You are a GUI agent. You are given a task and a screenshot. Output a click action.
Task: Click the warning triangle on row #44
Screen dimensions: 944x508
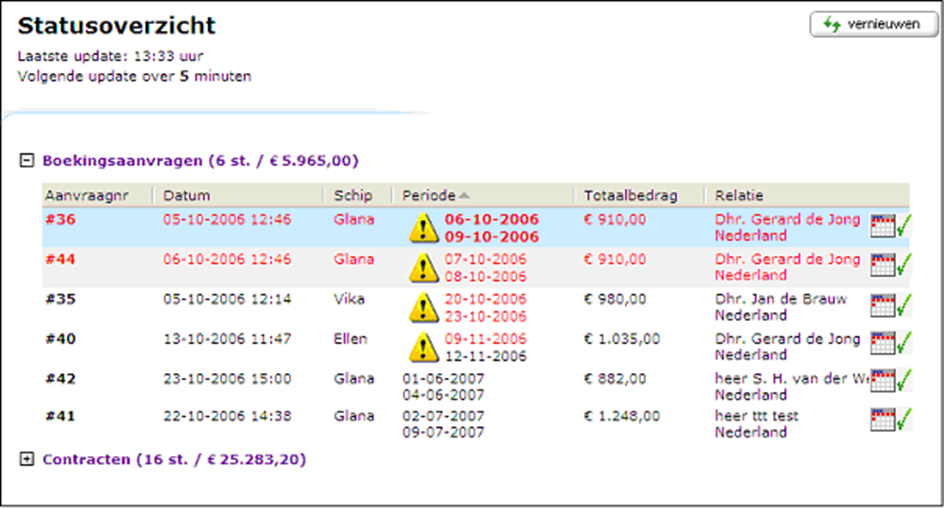tap(423, 267)
